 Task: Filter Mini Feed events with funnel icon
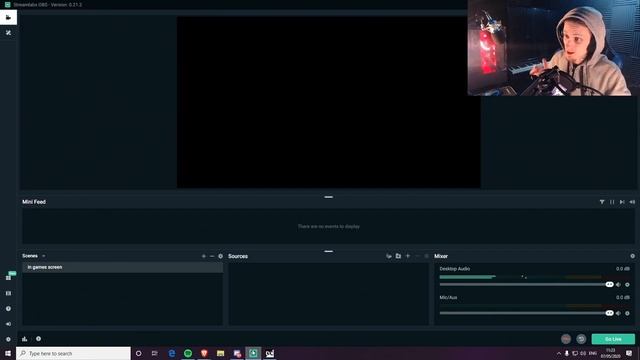(602, 202)
